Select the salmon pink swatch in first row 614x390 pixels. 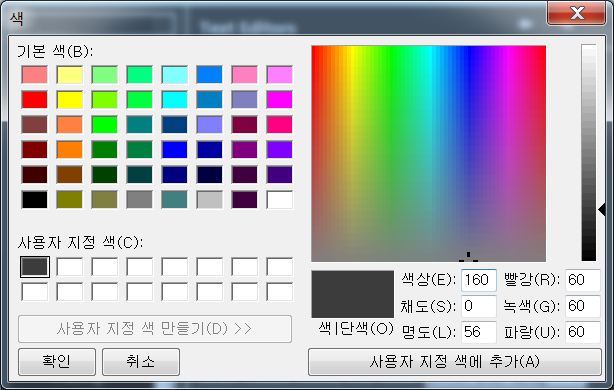pyautogui.click(x=35, y=75)
